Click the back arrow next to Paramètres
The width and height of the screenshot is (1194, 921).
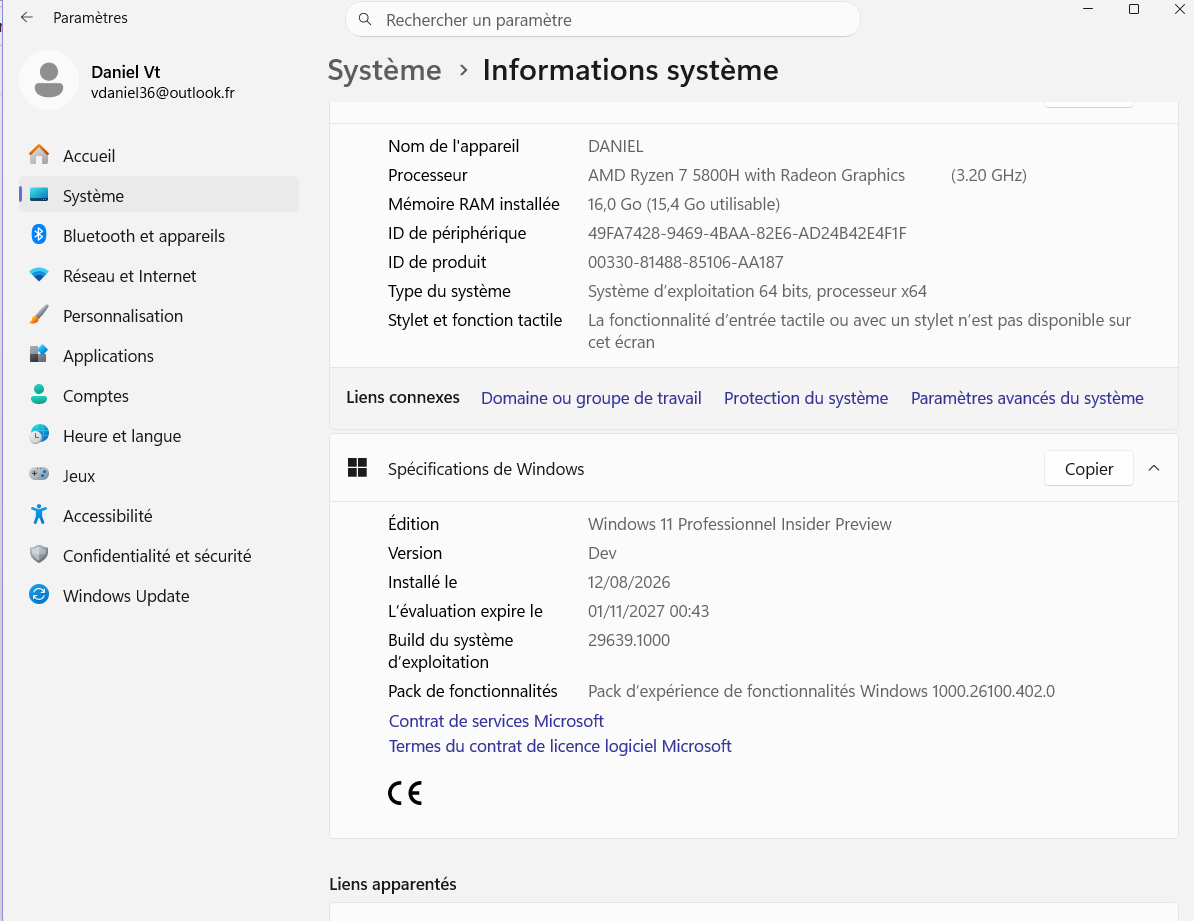pyautogui.click(x=27, y=18)
